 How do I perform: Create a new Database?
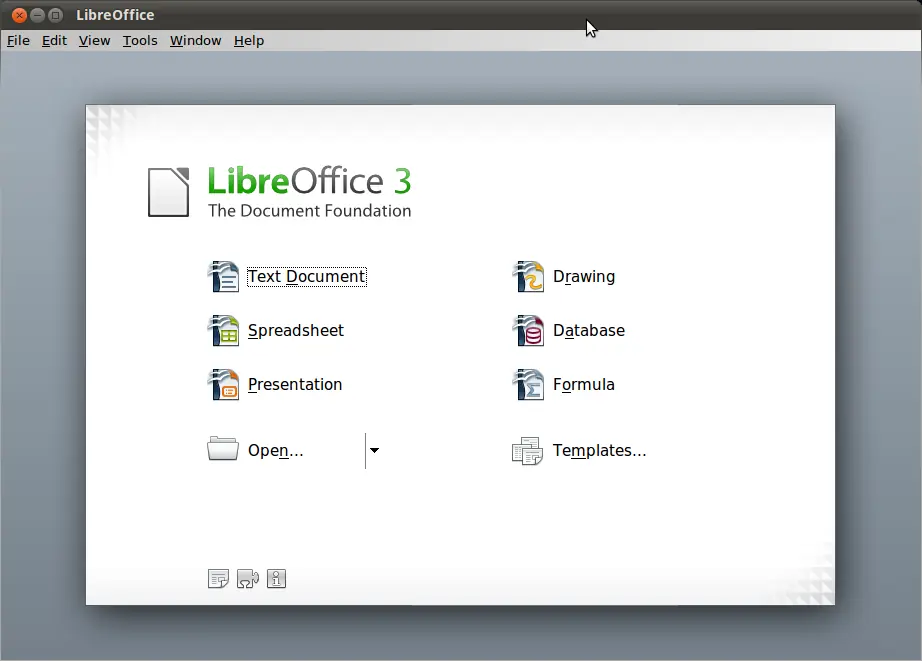pyautogui.click(x=588, y=331)
